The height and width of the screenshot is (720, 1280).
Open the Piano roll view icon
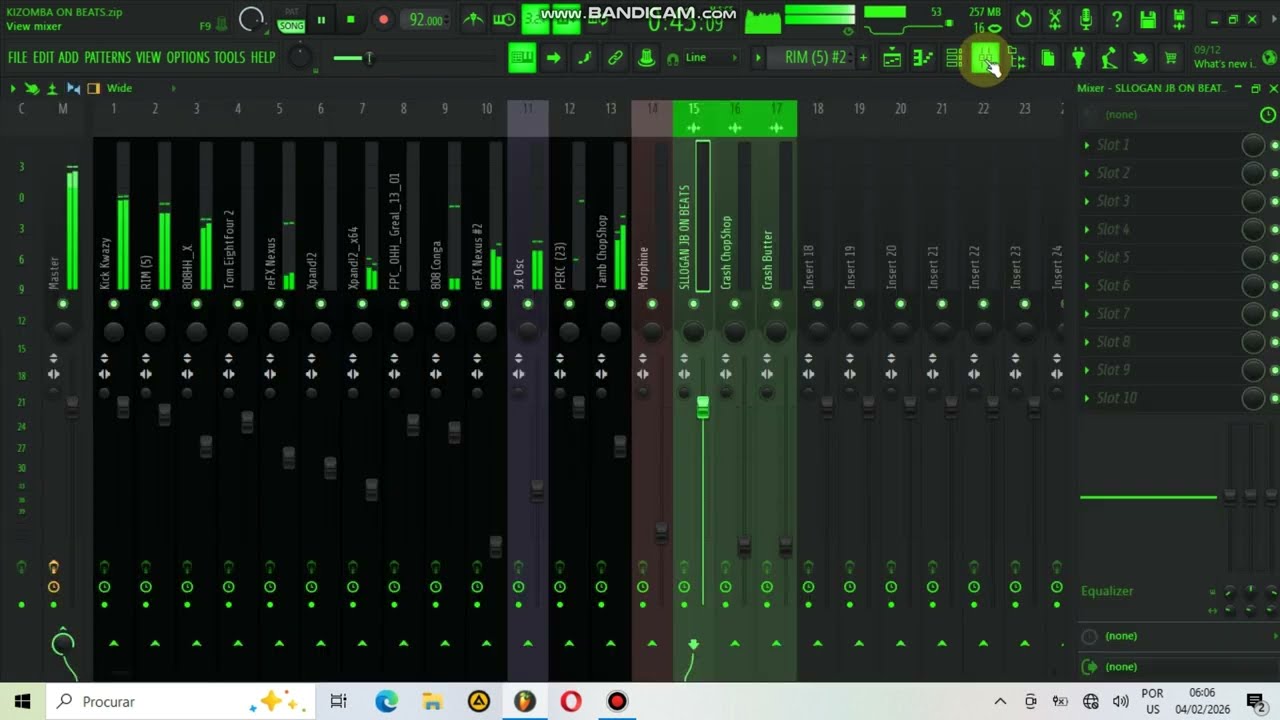point(923,59)
